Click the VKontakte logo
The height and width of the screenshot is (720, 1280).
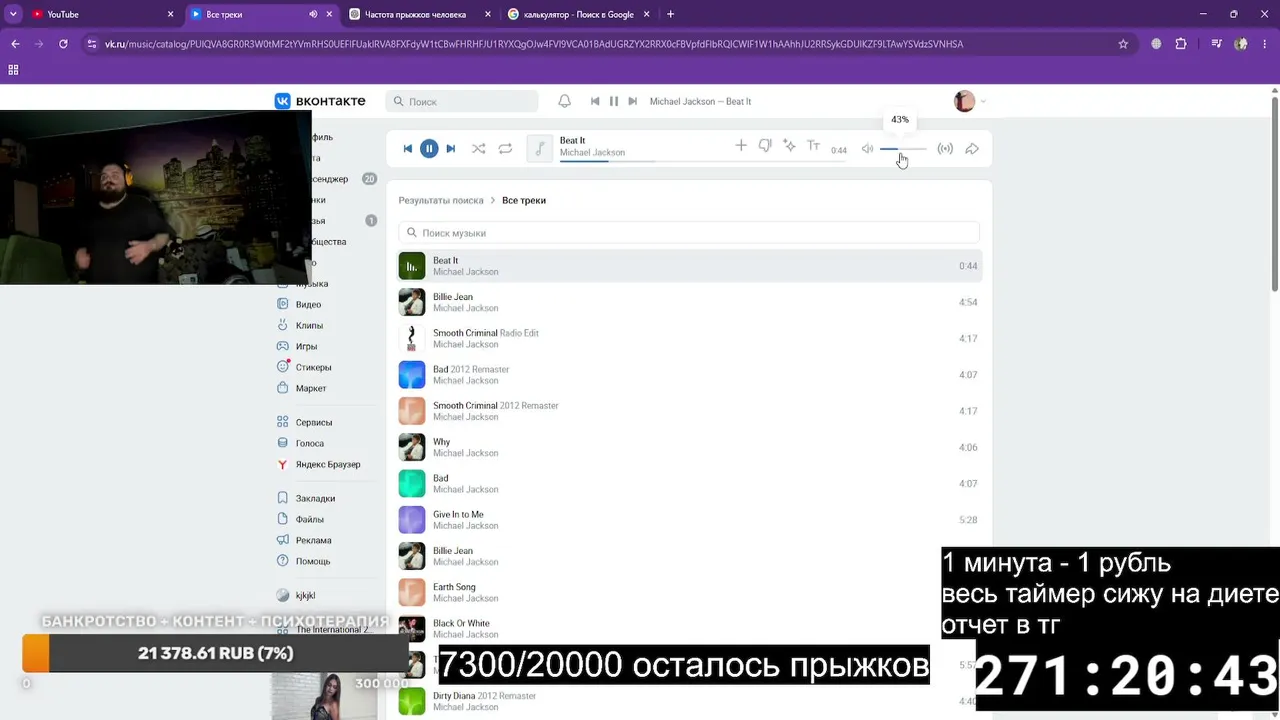tap(321, 101)
